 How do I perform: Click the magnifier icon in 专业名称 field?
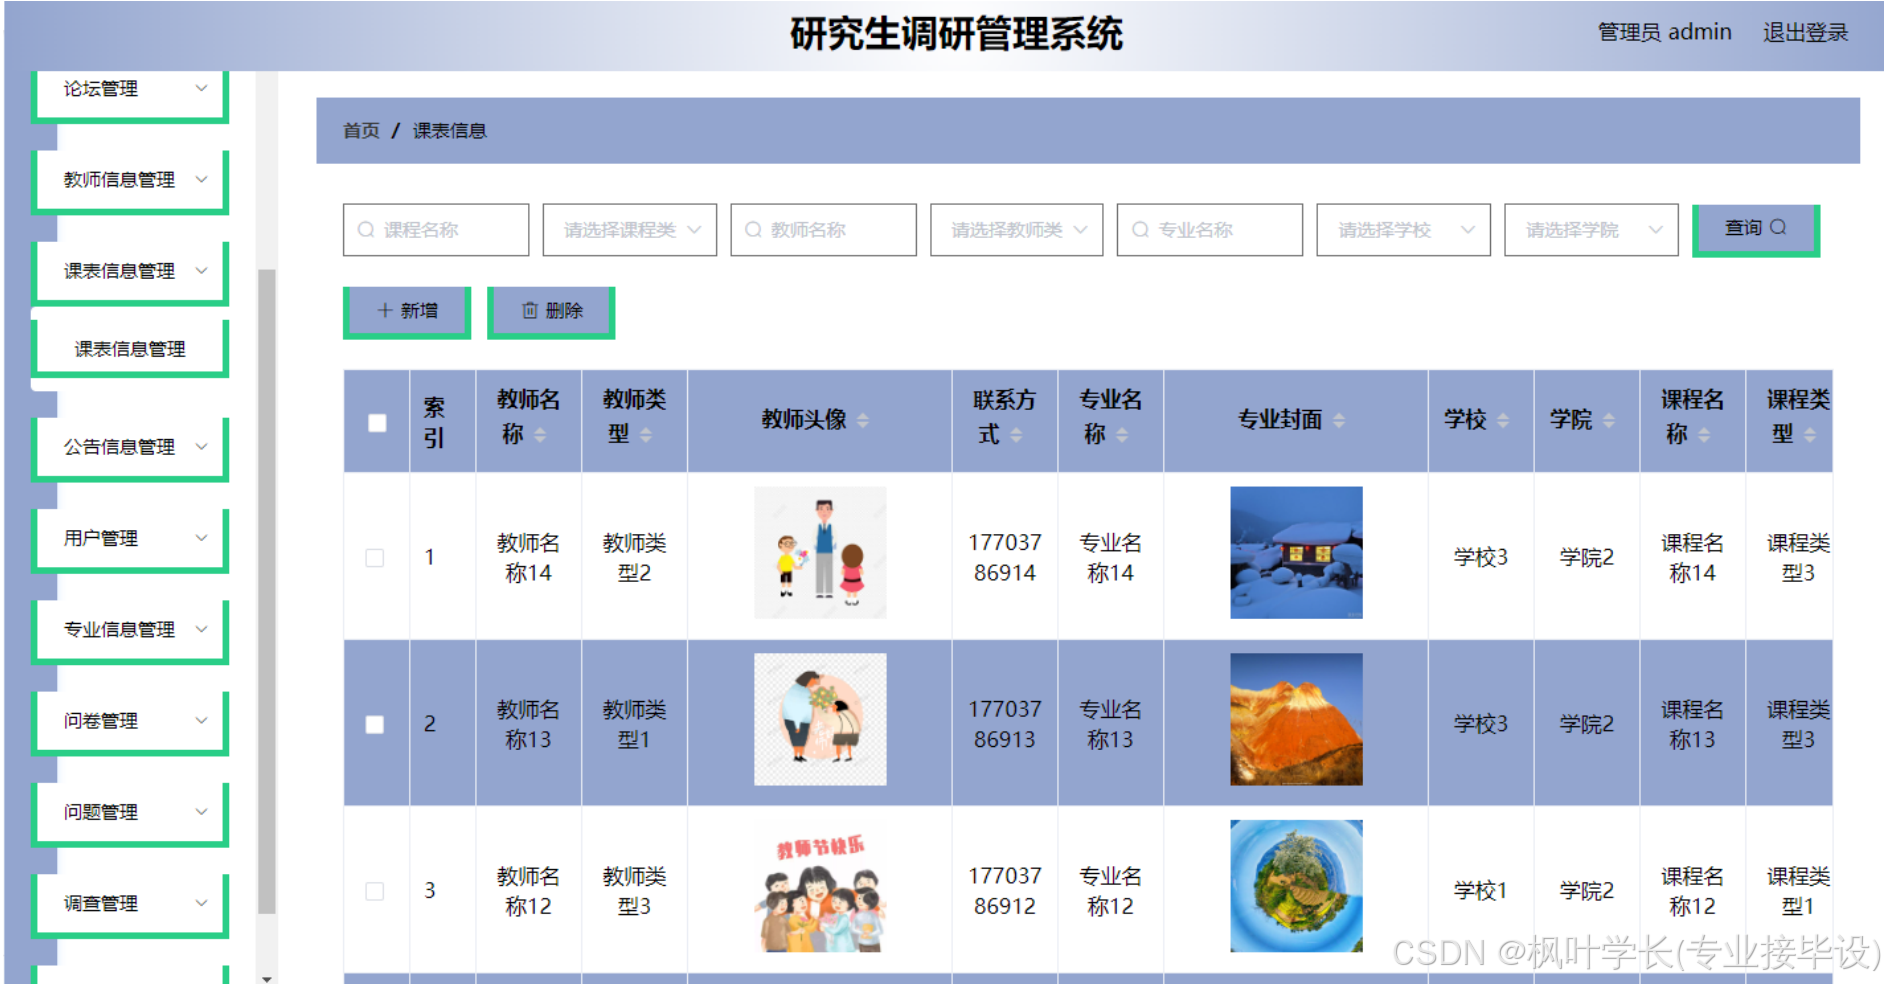tap(1140, 230)
